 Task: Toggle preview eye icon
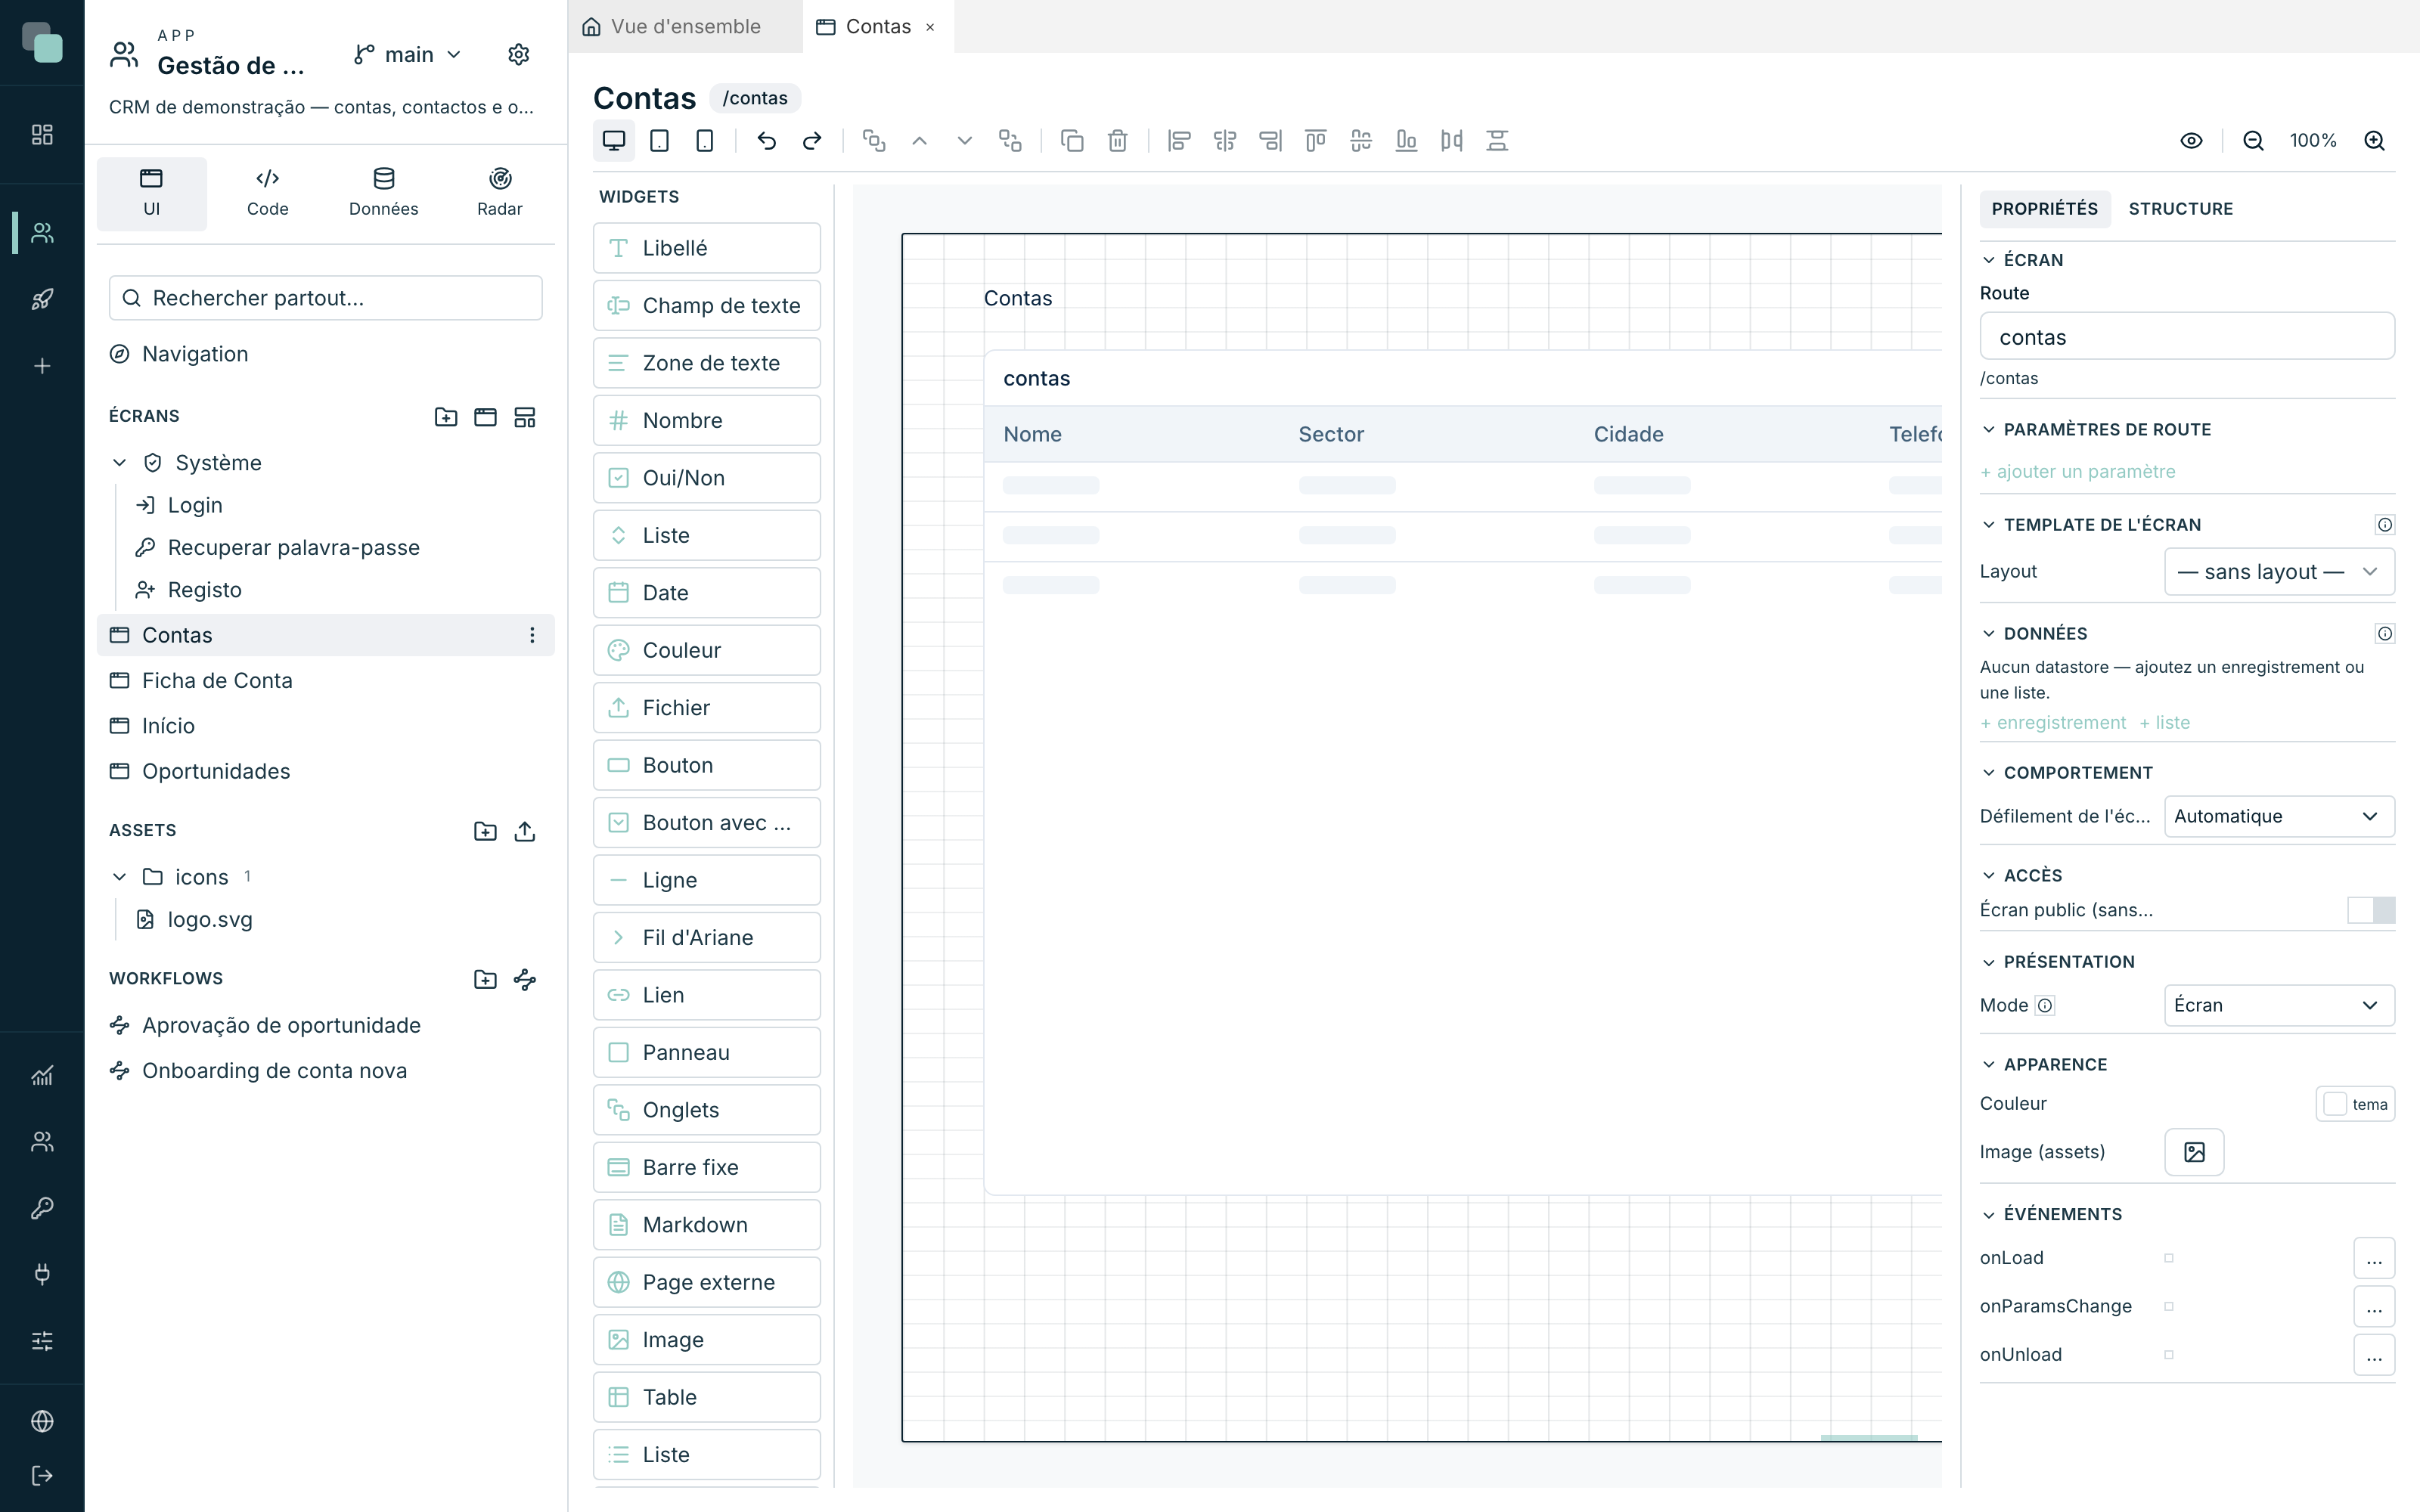point(2191,141)
